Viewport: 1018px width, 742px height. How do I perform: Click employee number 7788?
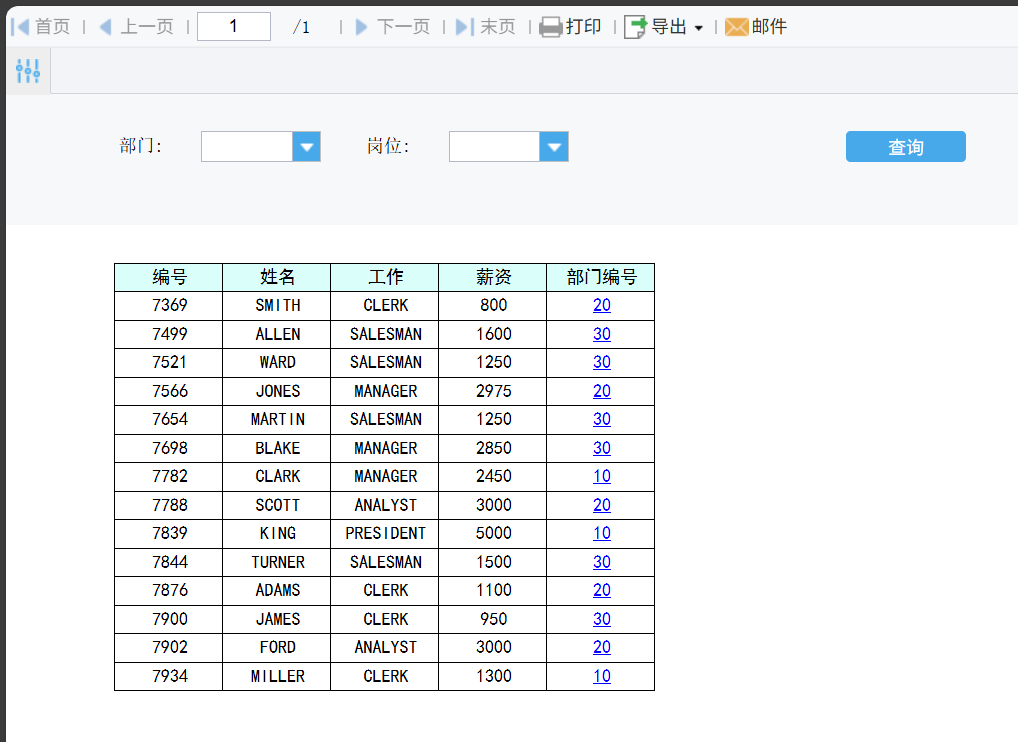click(x=169, y=505)
